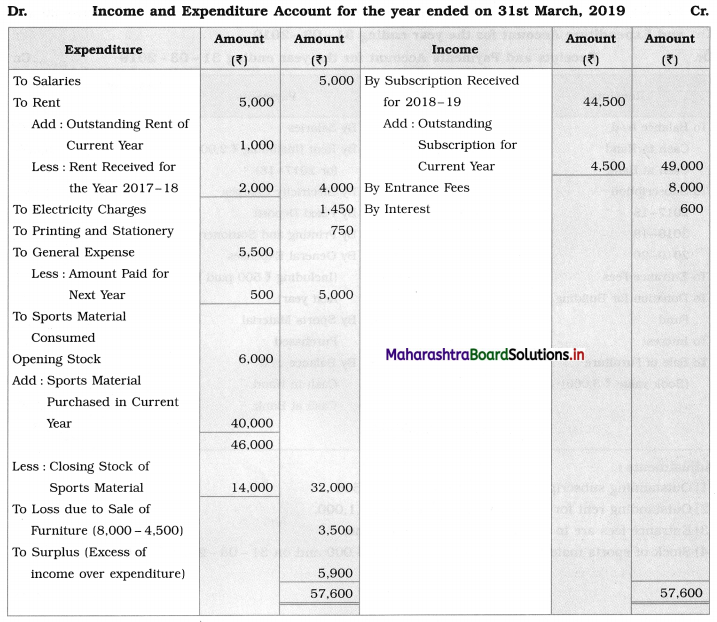
Task: Click the 'Cr.' label at top
Action: (x=699, y=11)
